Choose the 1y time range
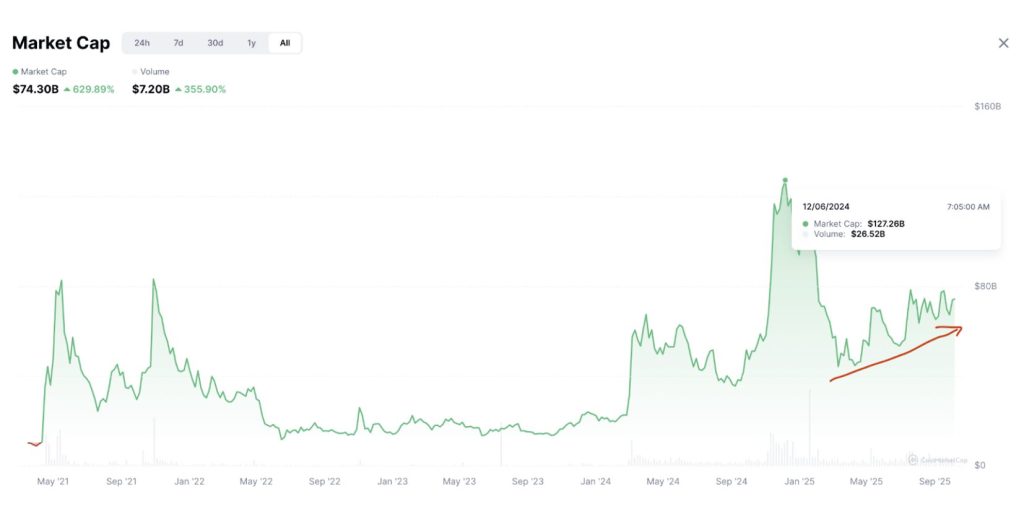This screenshot has width=1024, height=530. [x=251, y=43]
